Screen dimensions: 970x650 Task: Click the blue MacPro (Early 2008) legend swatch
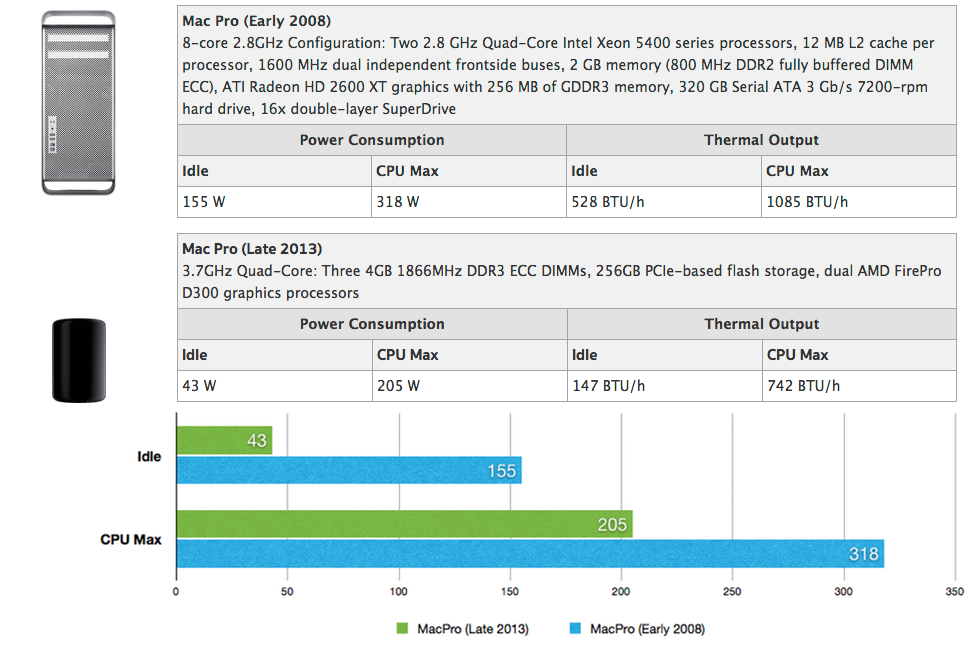click(575, 628)
